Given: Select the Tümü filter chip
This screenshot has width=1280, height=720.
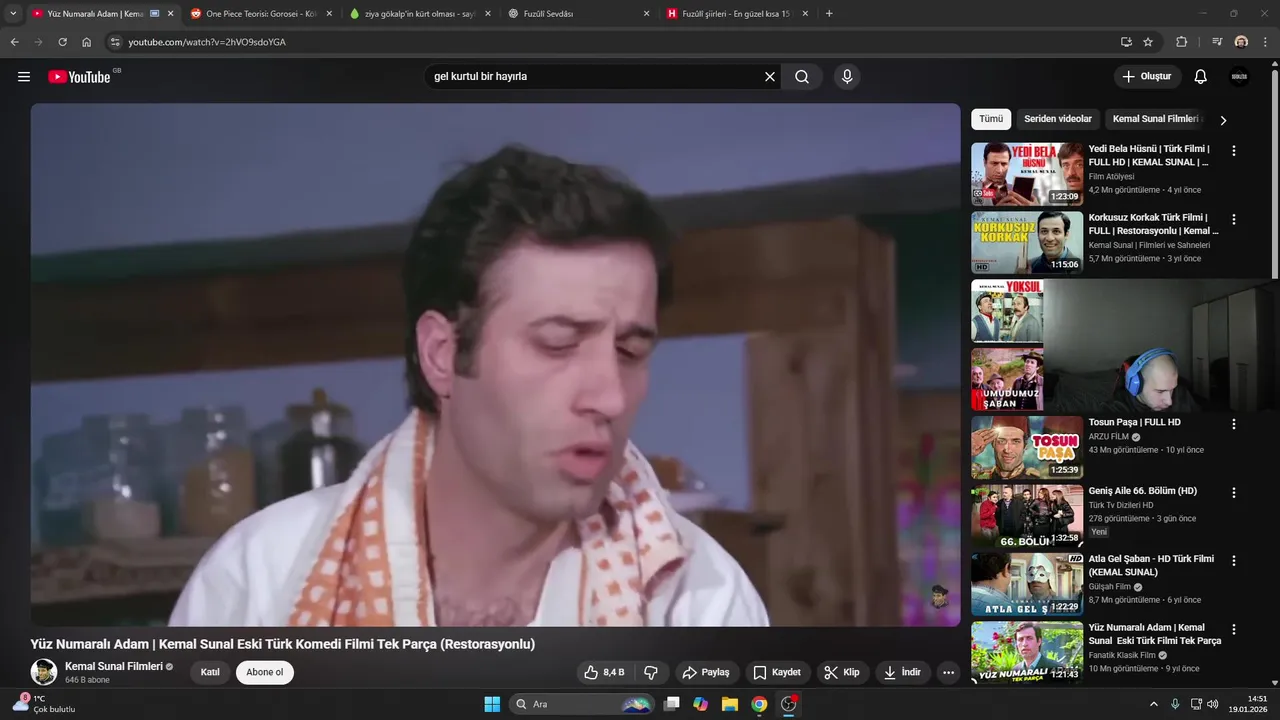Looking at the screenshot, I should [991, 119].
